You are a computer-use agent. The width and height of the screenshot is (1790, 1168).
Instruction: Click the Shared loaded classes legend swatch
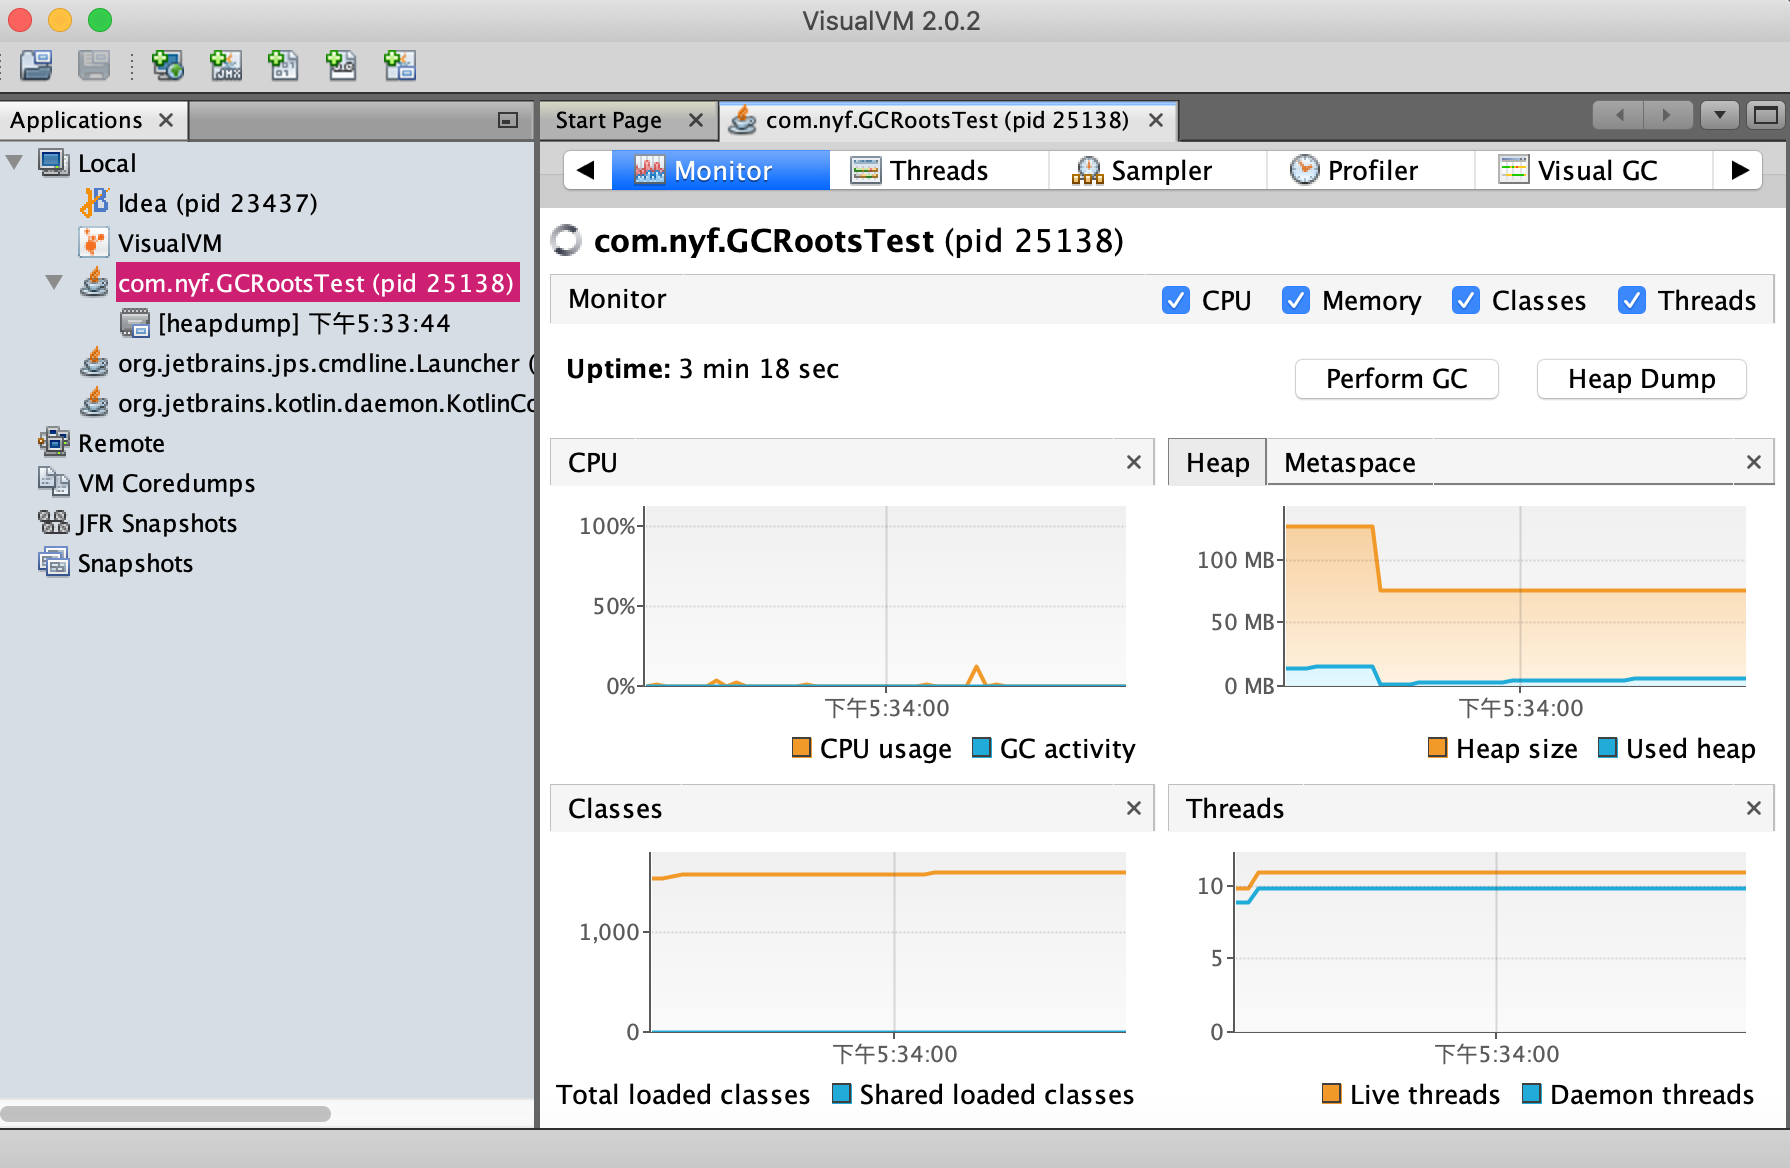tap(841, 1093)
